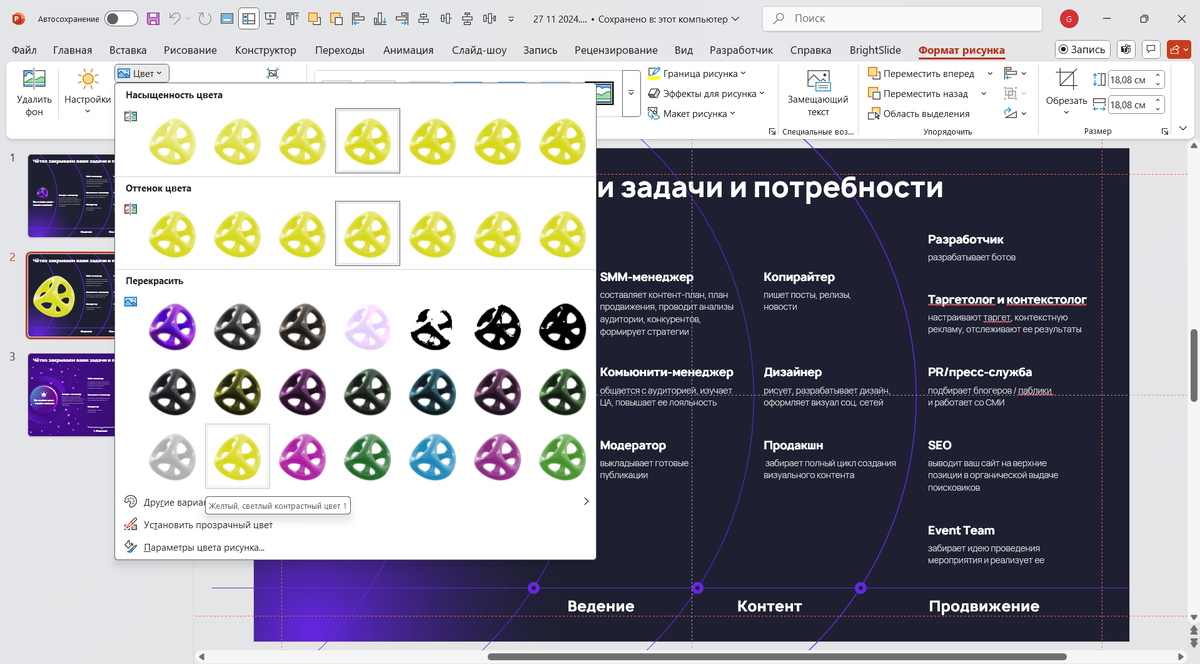Viewport: 1200px width, 664px height.
Task: Click the Save icon in quick access toolbar
Action: click(153, 19)
